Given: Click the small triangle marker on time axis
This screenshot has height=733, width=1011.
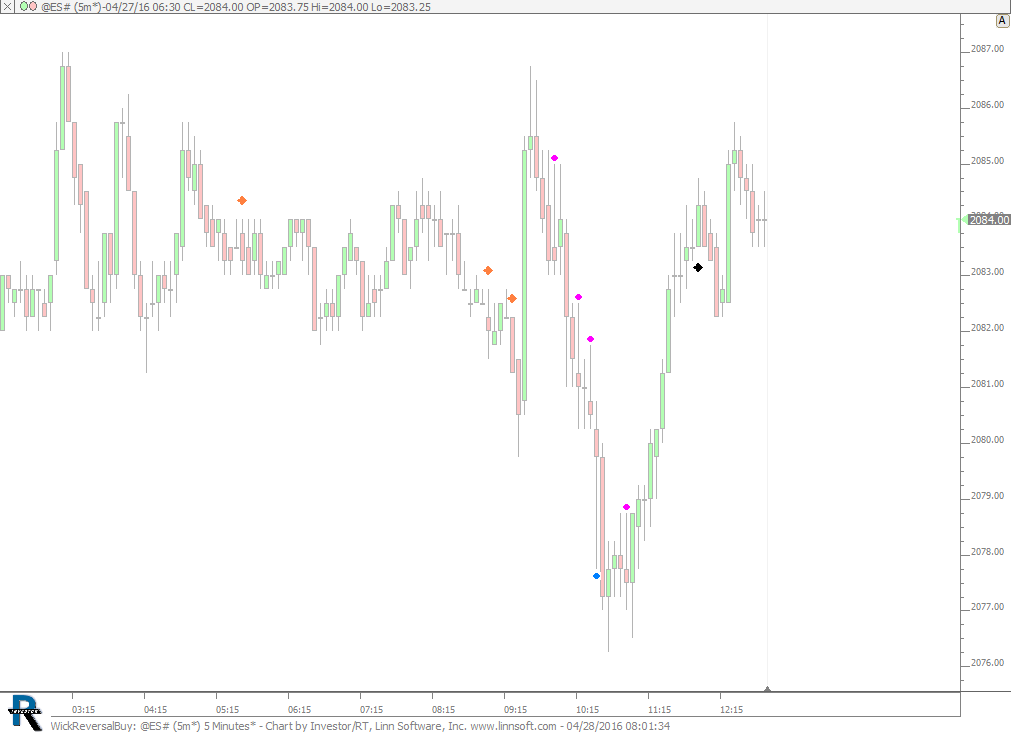Looking at the screenshot, I should (x=767, y=689).
